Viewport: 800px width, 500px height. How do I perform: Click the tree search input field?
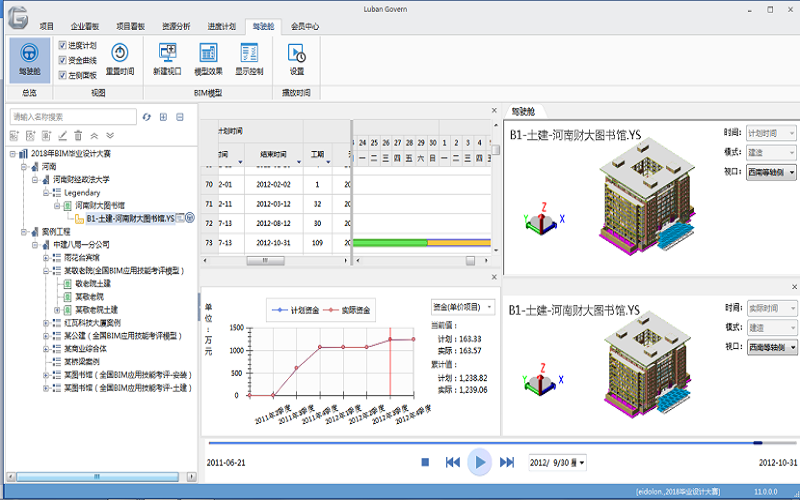pyautogui.click(x=73, y=117)
